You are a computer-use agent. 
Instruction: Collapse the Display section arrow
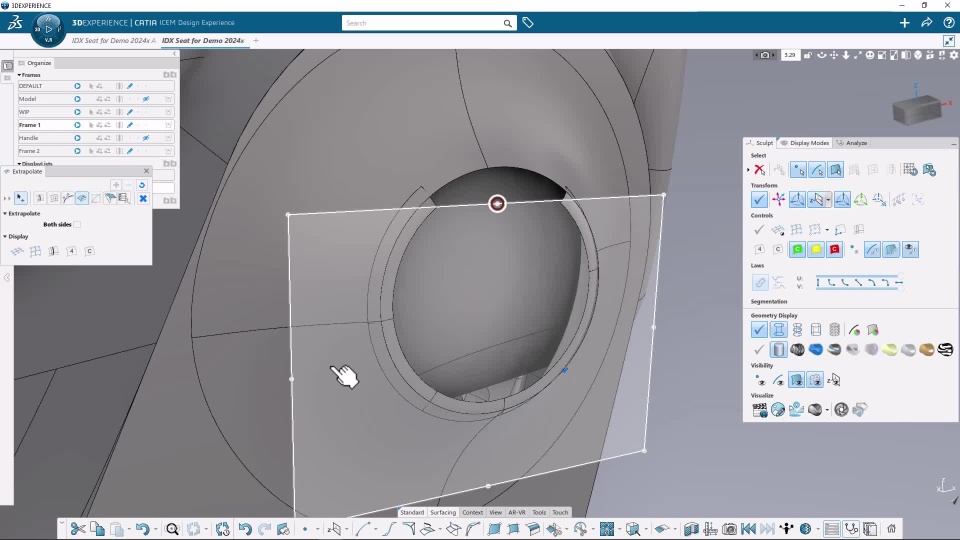pos(5,236)
